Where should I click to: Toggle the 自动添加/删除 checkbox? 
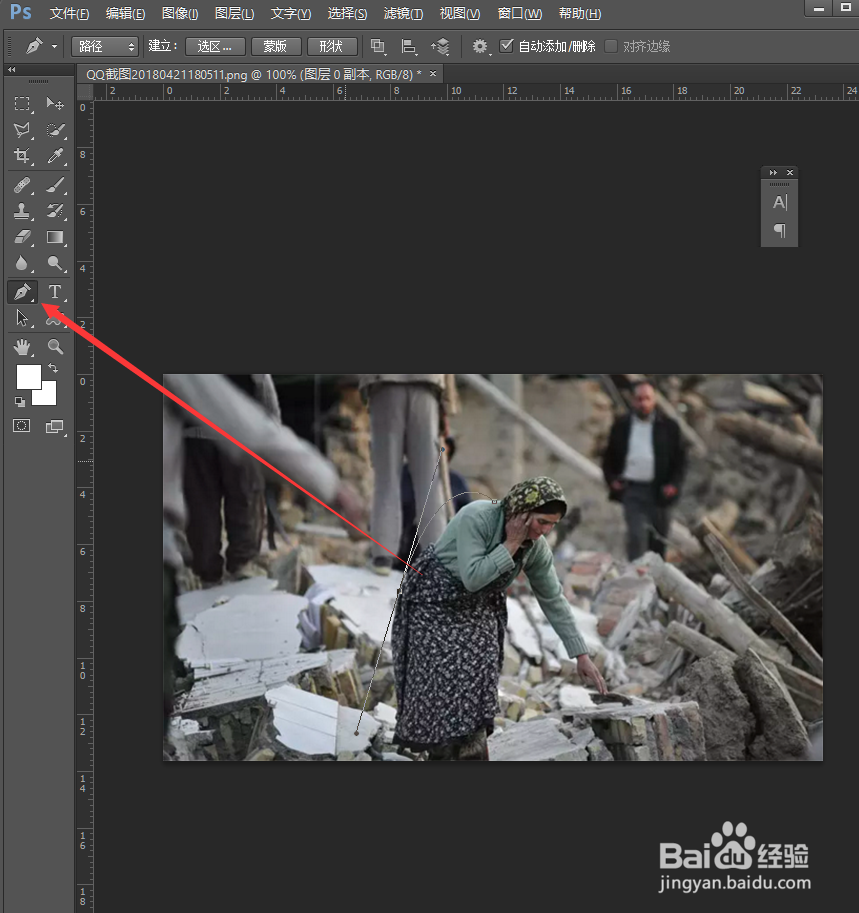pos(507,46)
